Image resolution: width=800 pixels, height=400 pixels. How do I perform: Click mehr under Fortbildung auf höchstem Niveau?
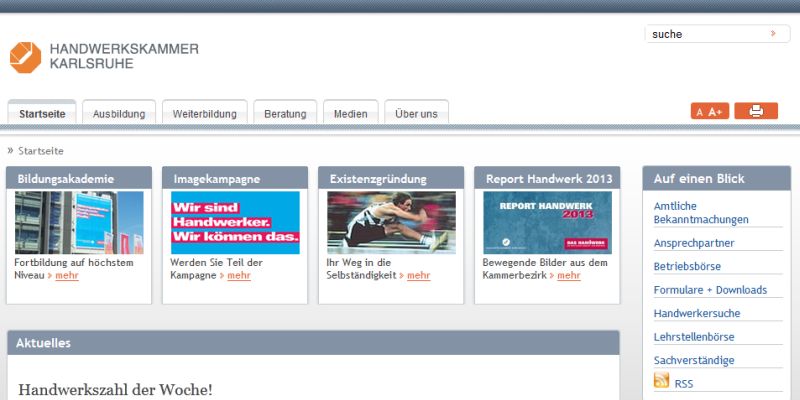[67, 276]
